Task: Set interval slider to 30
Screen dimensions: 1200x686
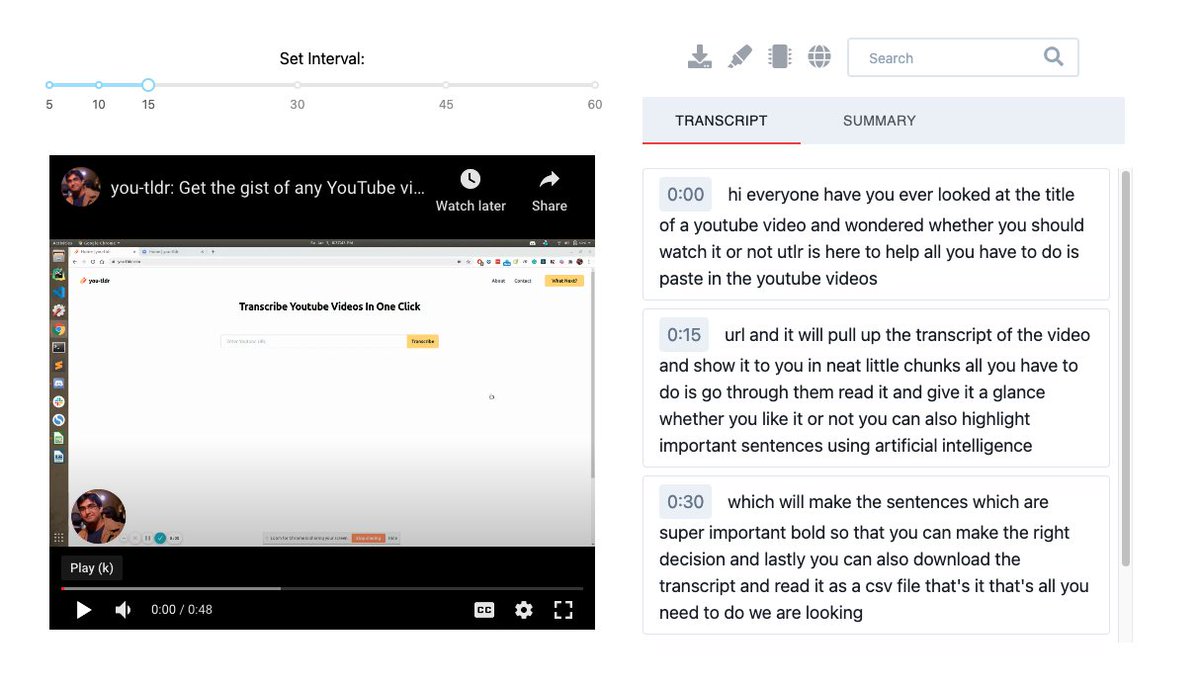Action: pos(297,85)
